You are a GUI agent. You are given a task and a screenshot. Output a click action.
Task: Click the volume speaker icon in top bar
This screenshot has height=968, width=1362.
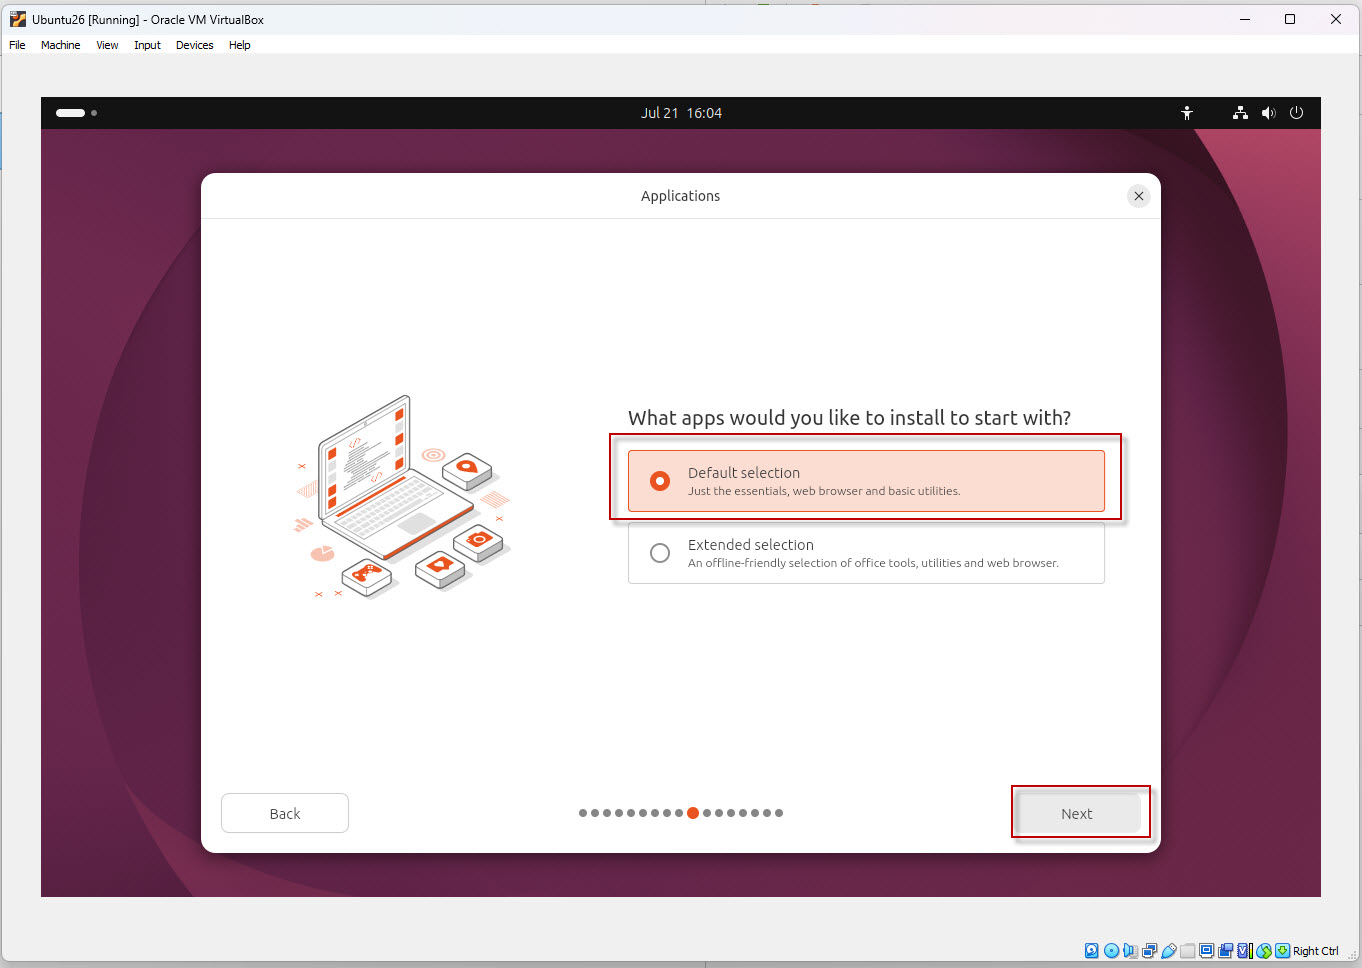pyautogui.click(x=1268, y=113)
